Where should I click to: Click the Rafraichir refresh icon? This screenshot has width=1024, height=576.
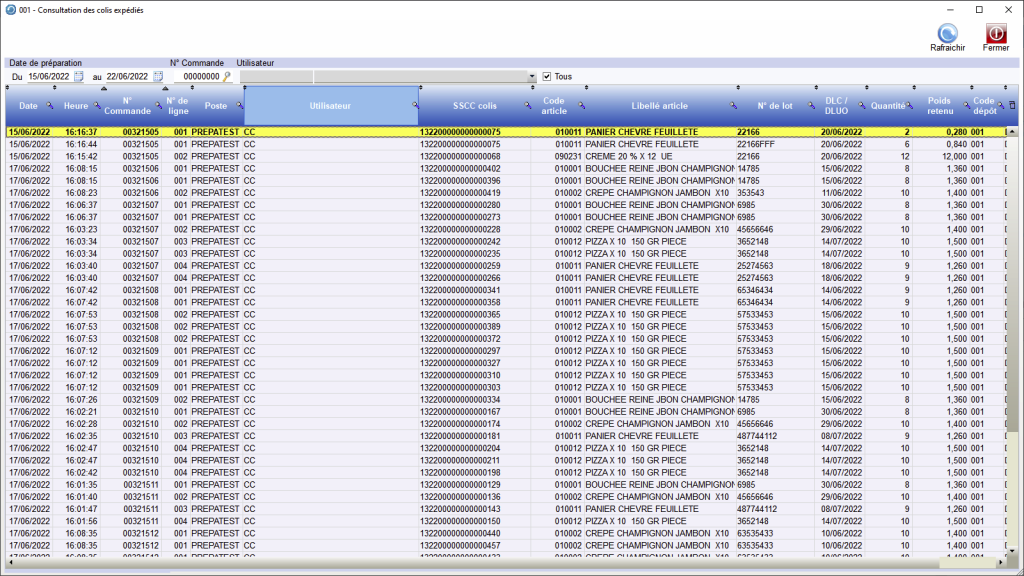pos(946,34)
